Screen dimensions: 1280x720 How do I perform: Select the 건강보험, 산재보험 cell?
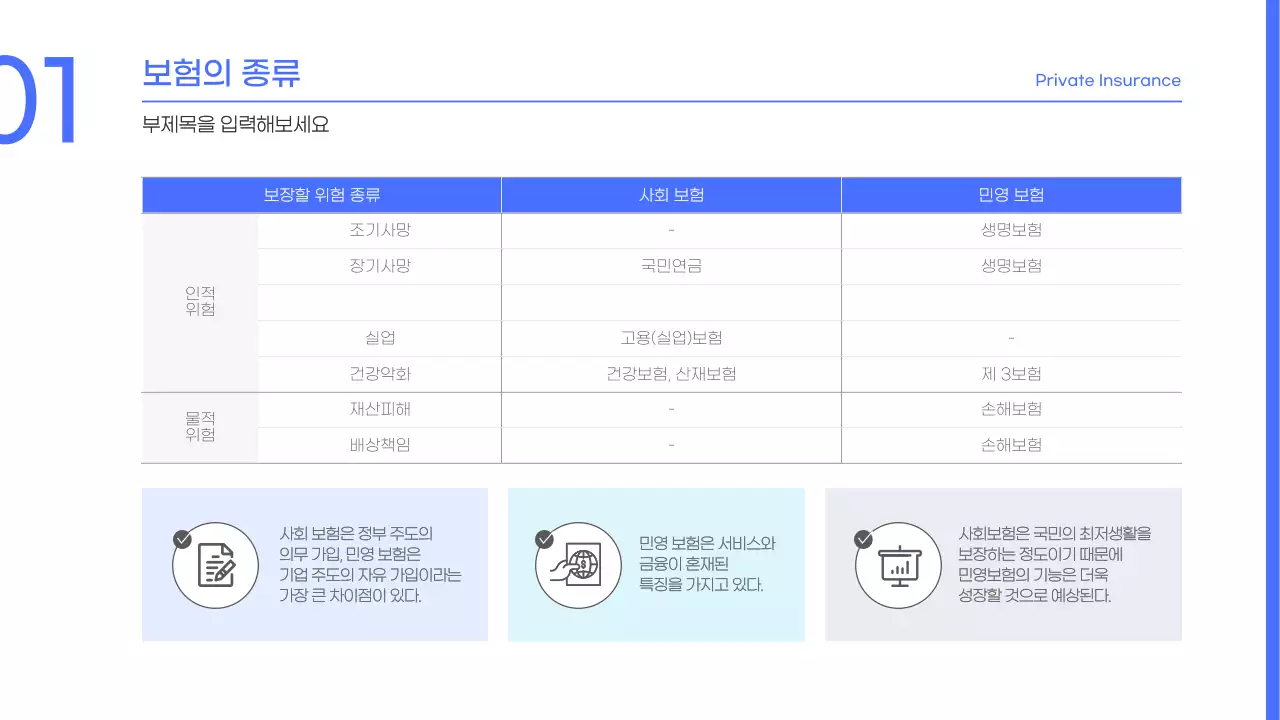pos(670,374)
